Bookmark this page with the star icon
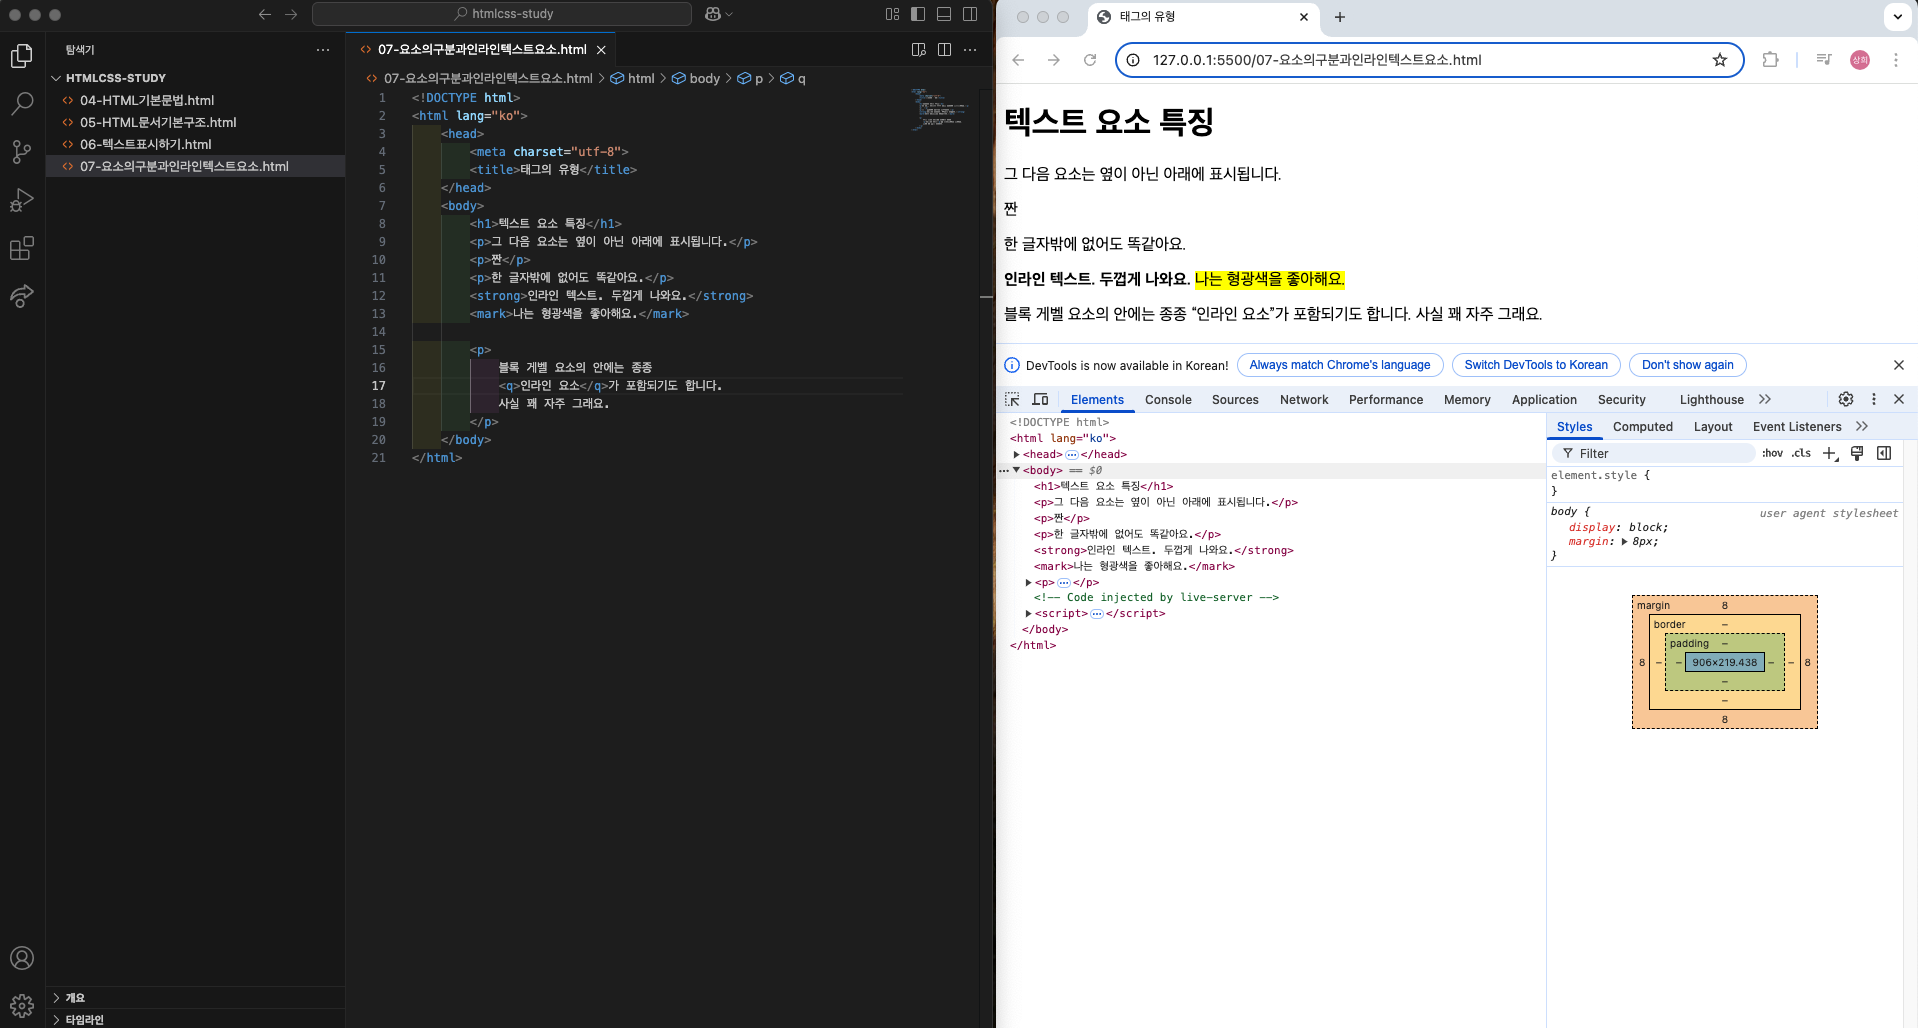Image resolution: width=1918 pixels, height=1028 pixels. pos(1720,60)
